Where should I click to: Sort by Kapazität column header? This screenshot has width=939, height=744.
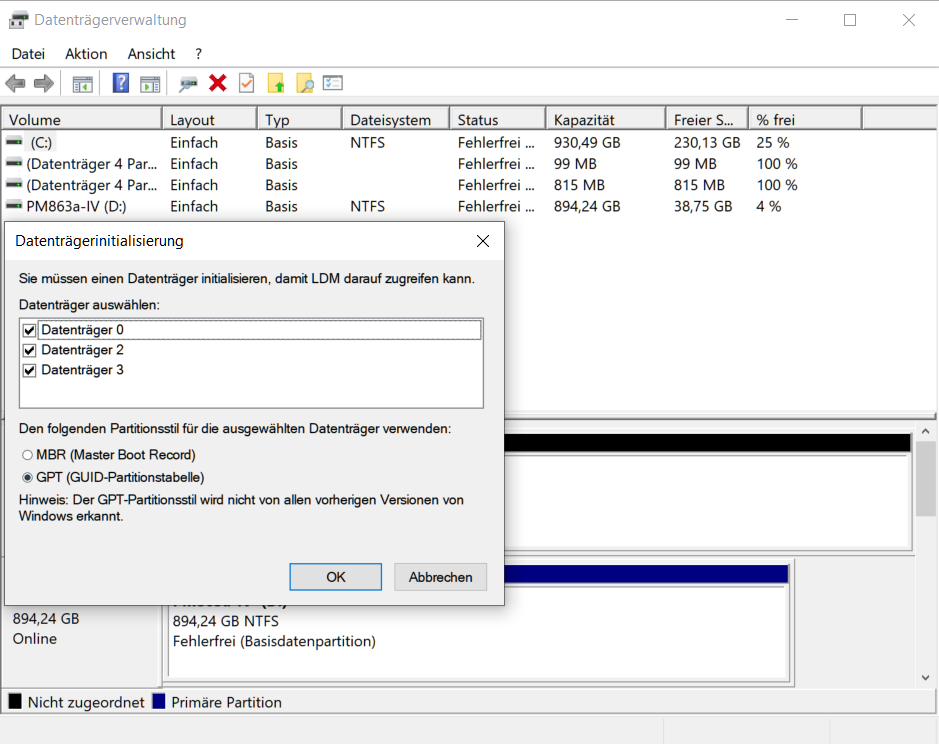(x=605, y=119)
